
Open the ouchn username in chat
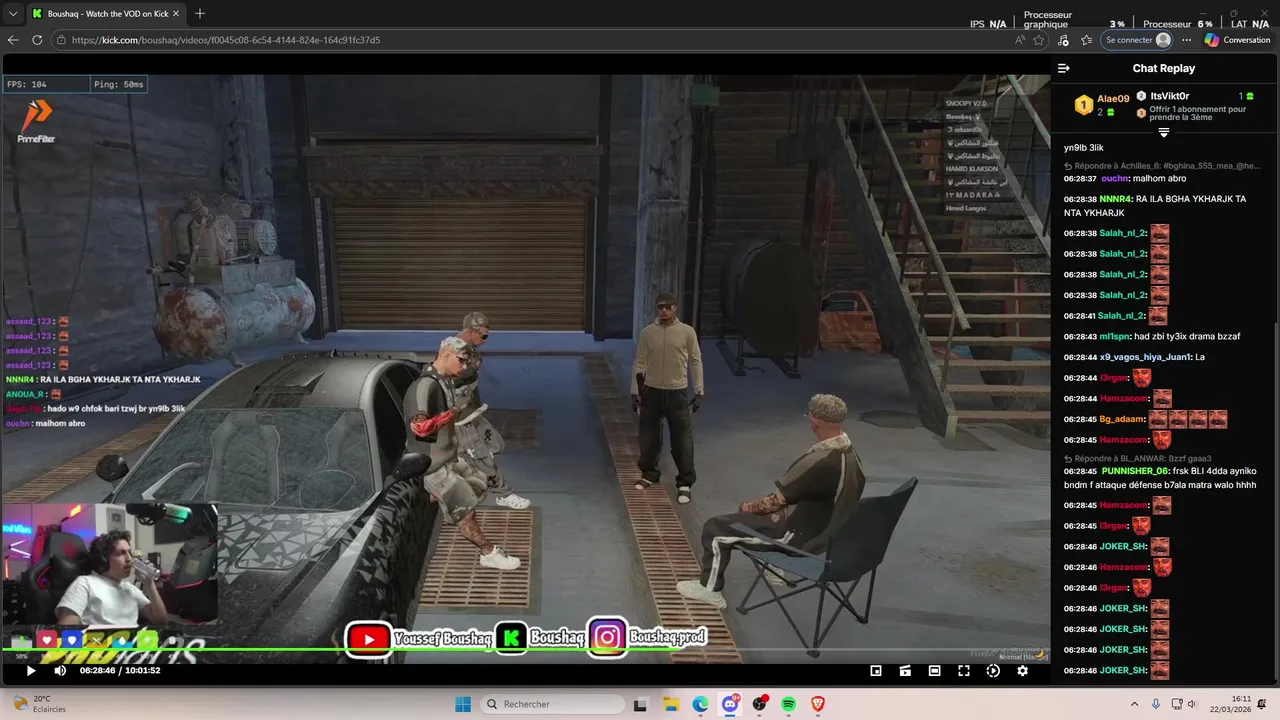(x=1114, y=178)
